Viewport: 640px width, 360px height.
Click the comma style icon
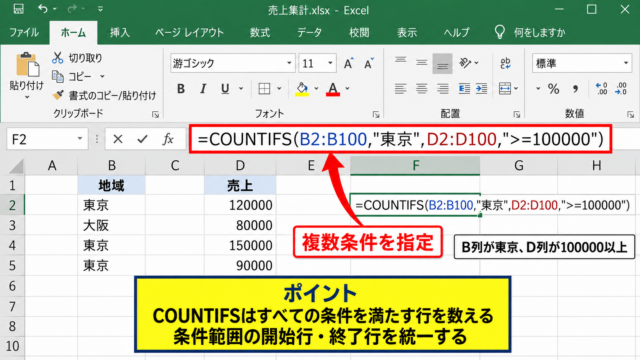tap(576, 89)
